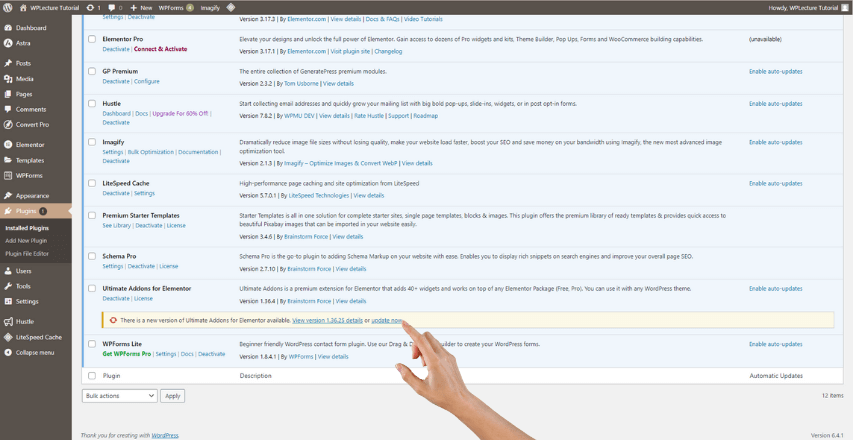Click the Convert Pro sidebar icon
This screenshot has height=440, width=853.
click(x=8, y=125)
